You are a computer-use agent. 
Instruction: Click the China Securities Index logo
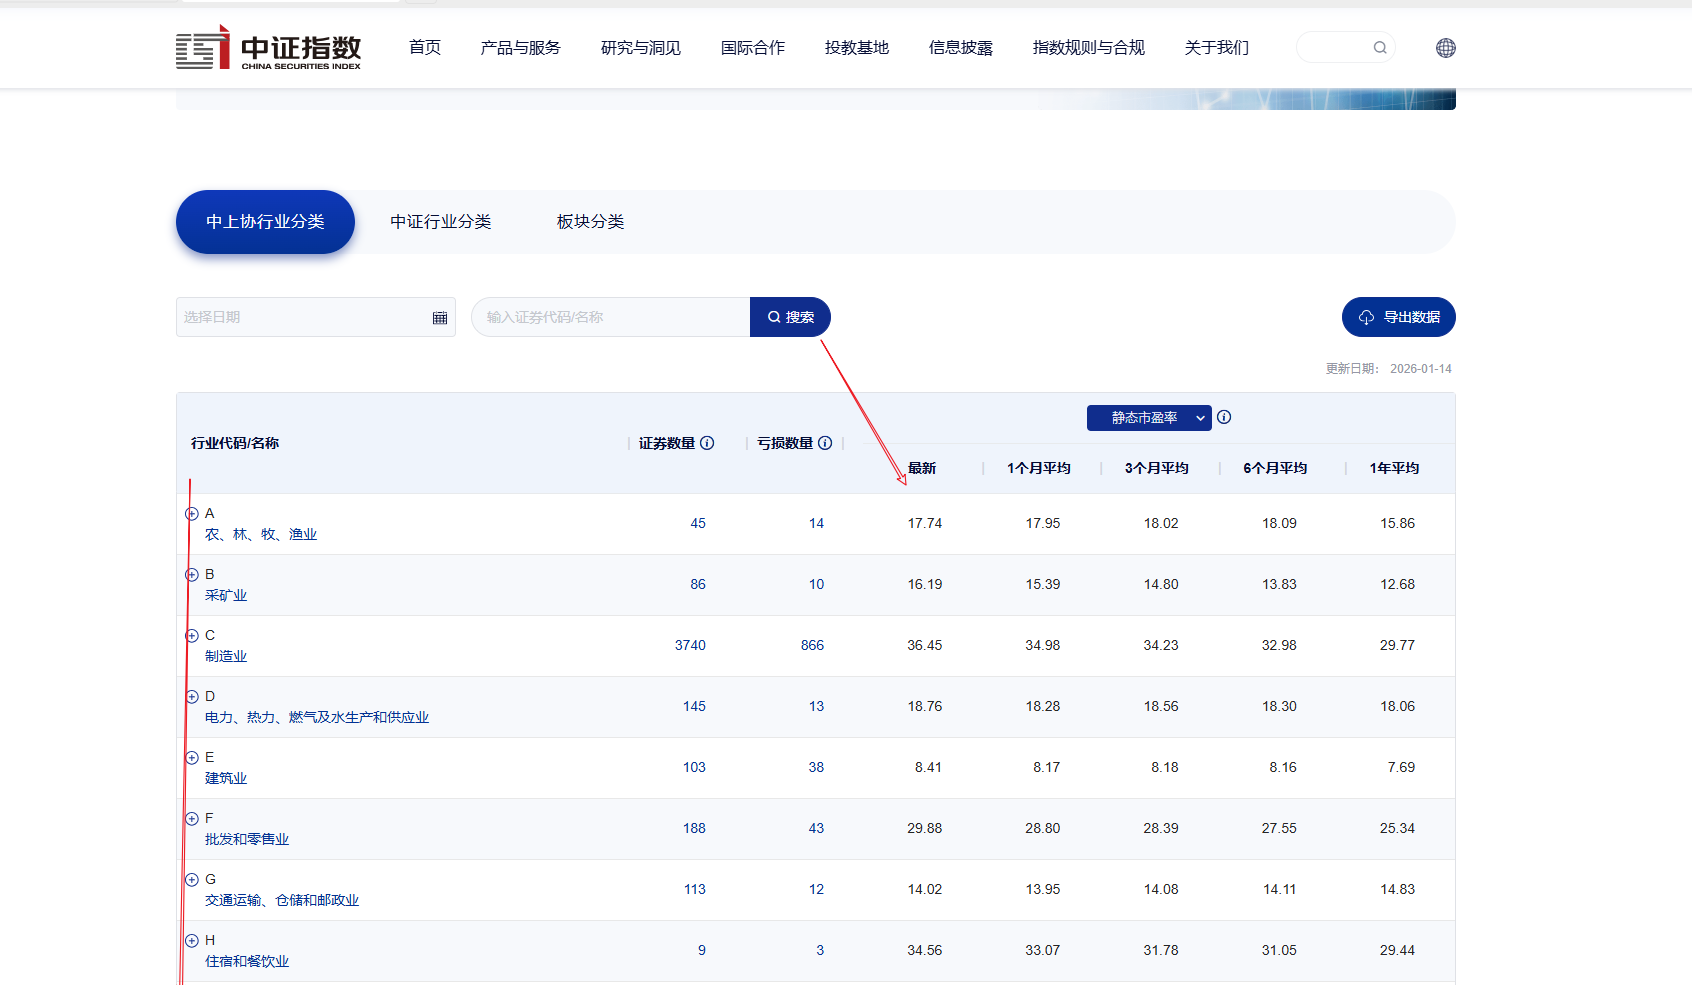(268, 48)
